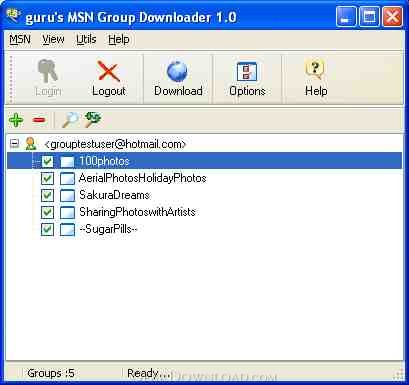Uncheck the 100photos group checkbox
Image resolution: width=409 pixels, height=385 pixels.
47,161
